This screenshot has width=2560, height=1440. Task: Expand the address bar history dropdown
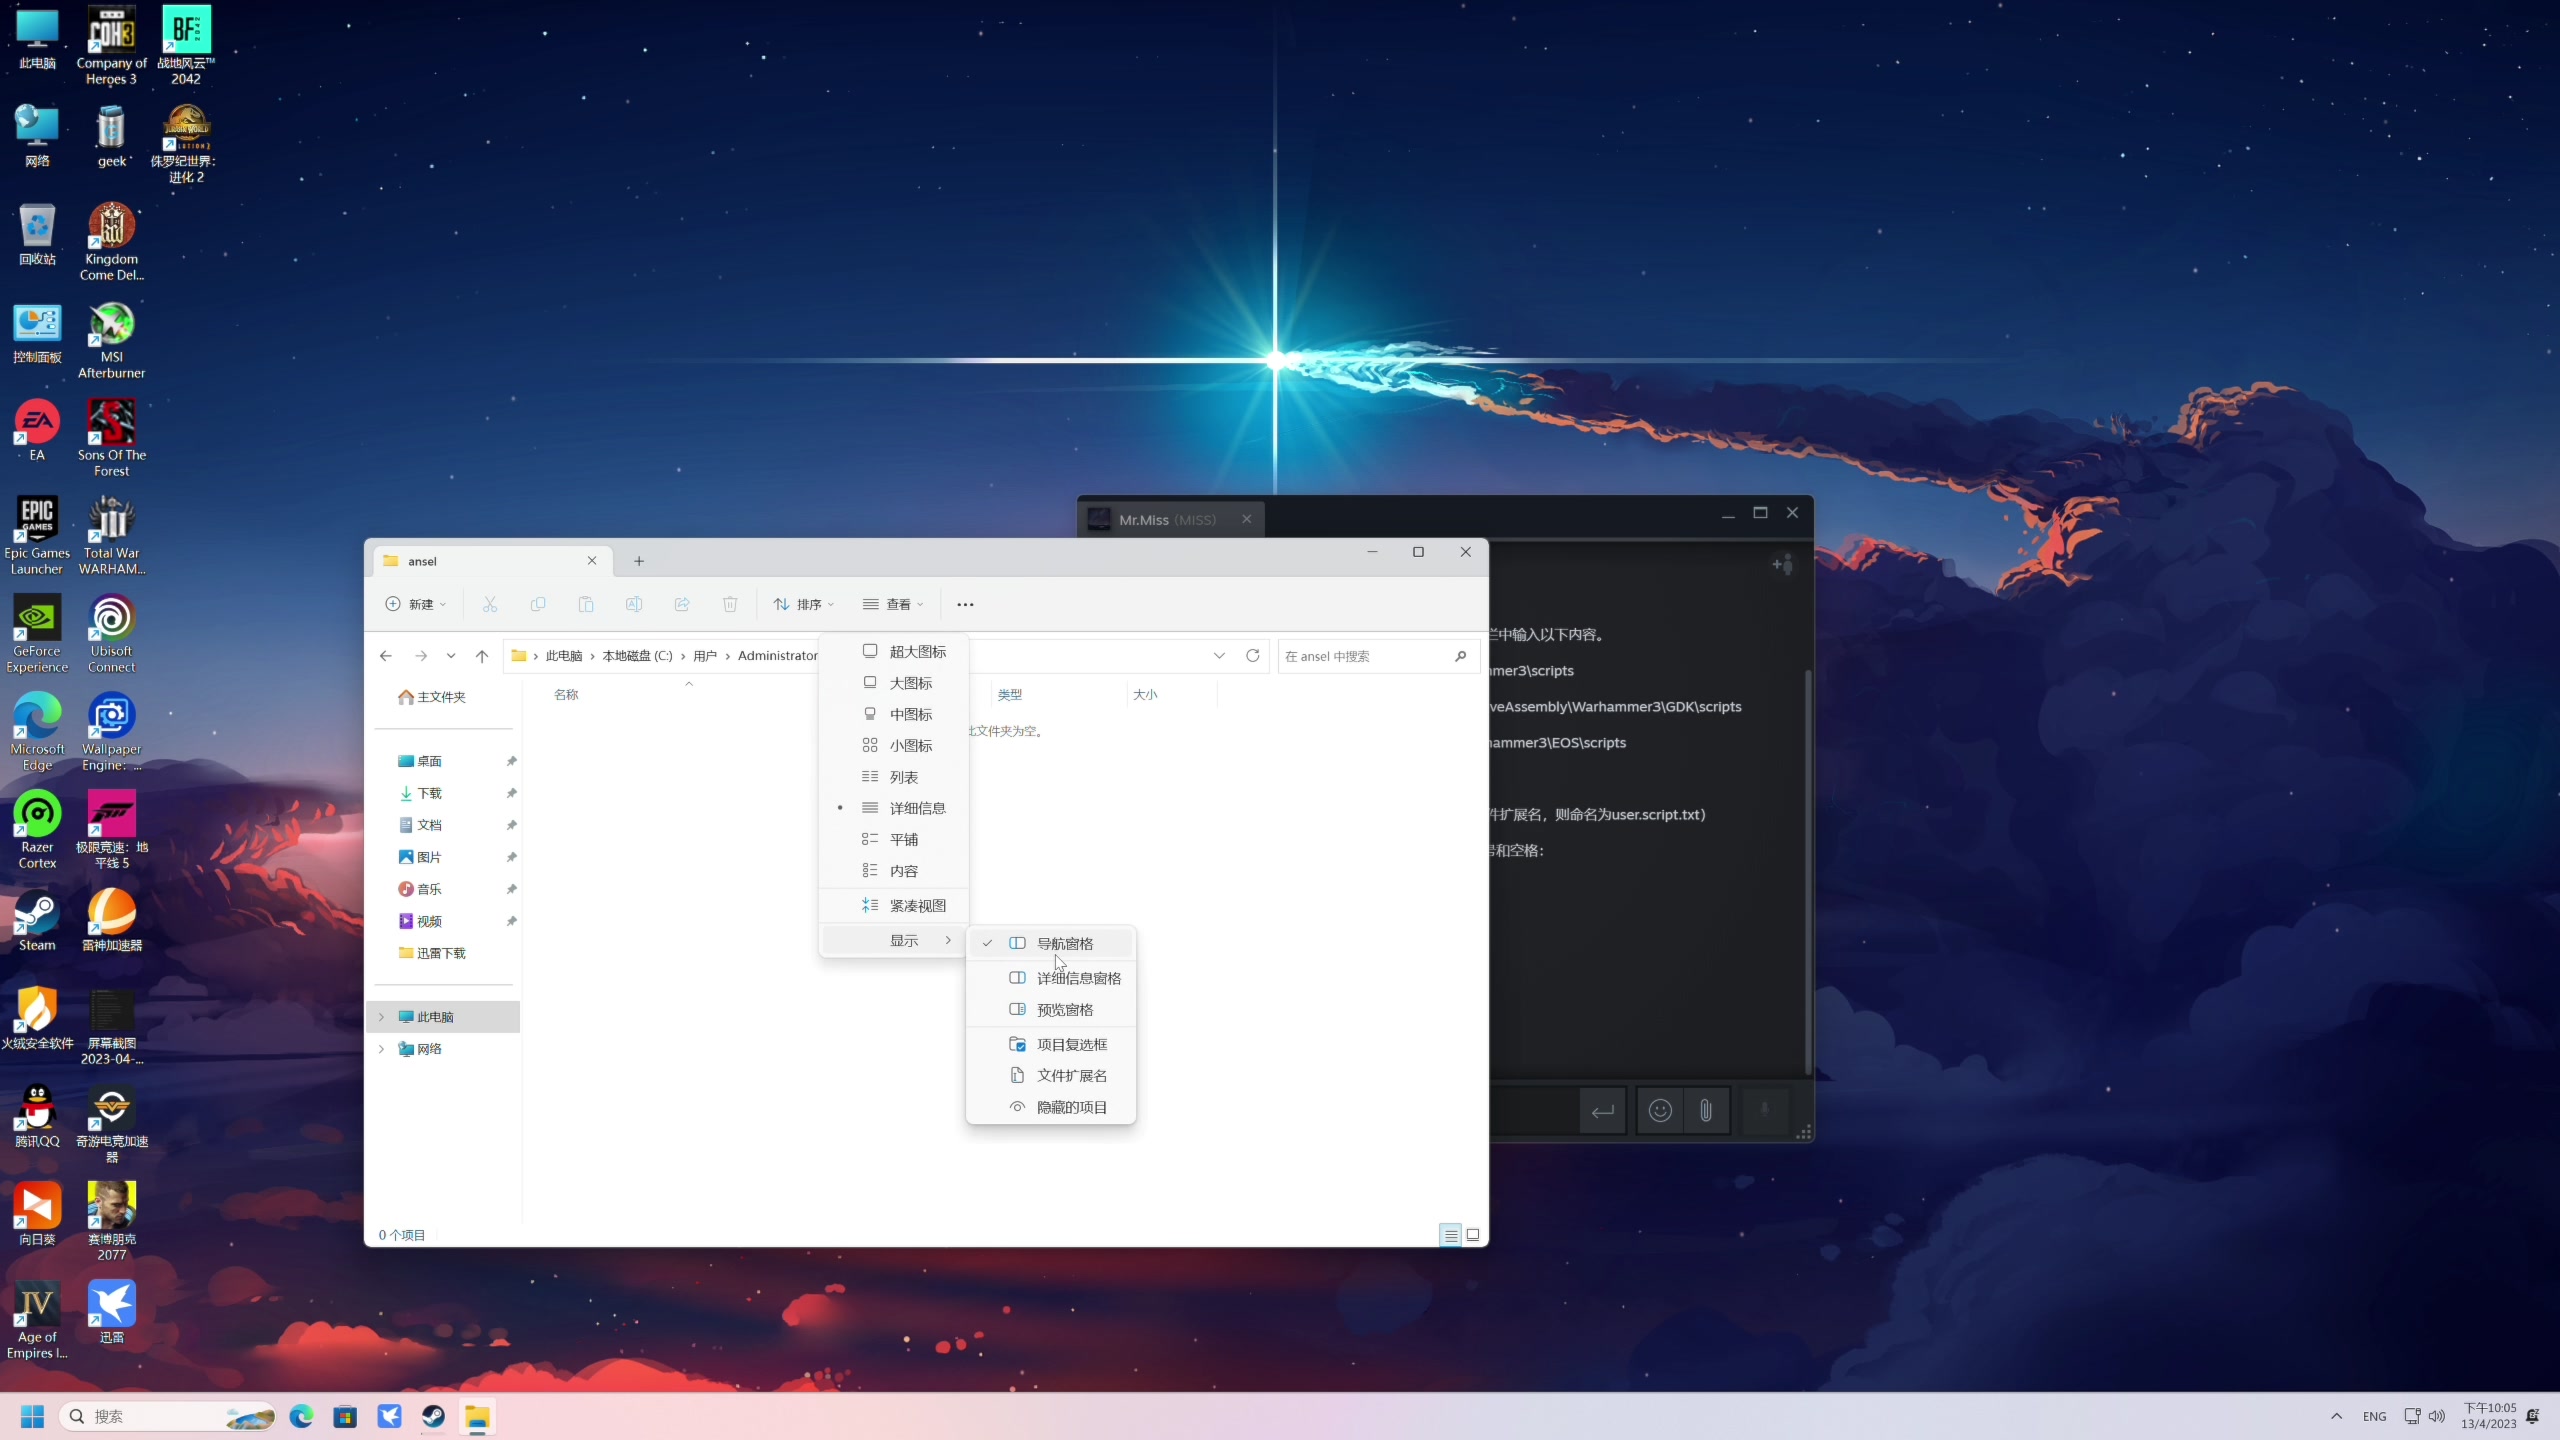pyautogui.click(x=1219, y=656)
